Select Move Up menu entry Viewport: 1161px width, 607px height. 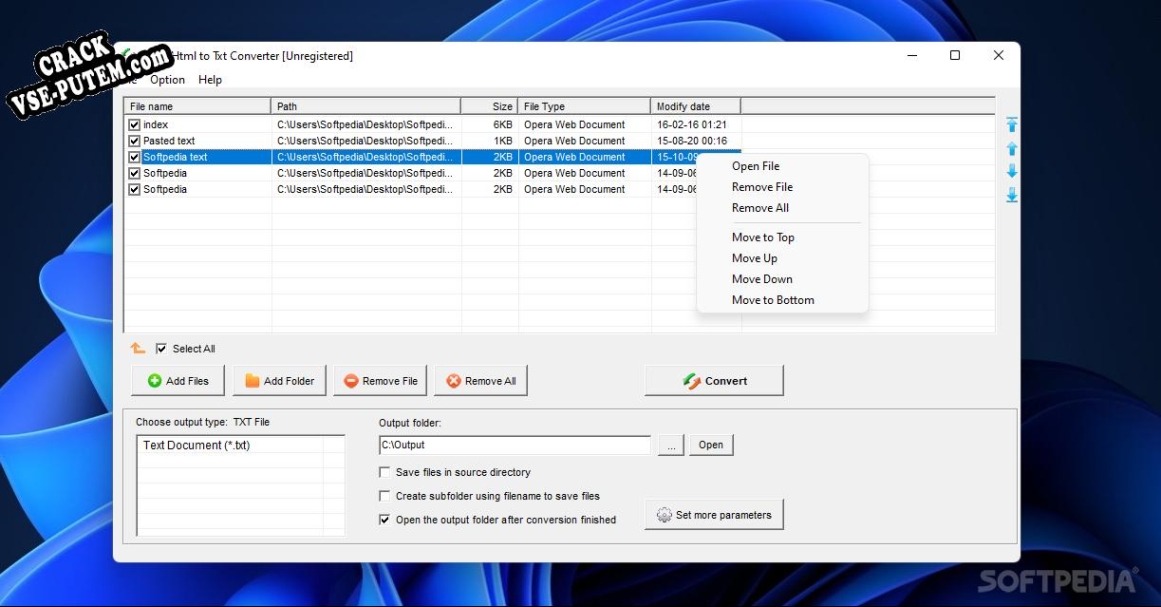click(x=754, y=258)
